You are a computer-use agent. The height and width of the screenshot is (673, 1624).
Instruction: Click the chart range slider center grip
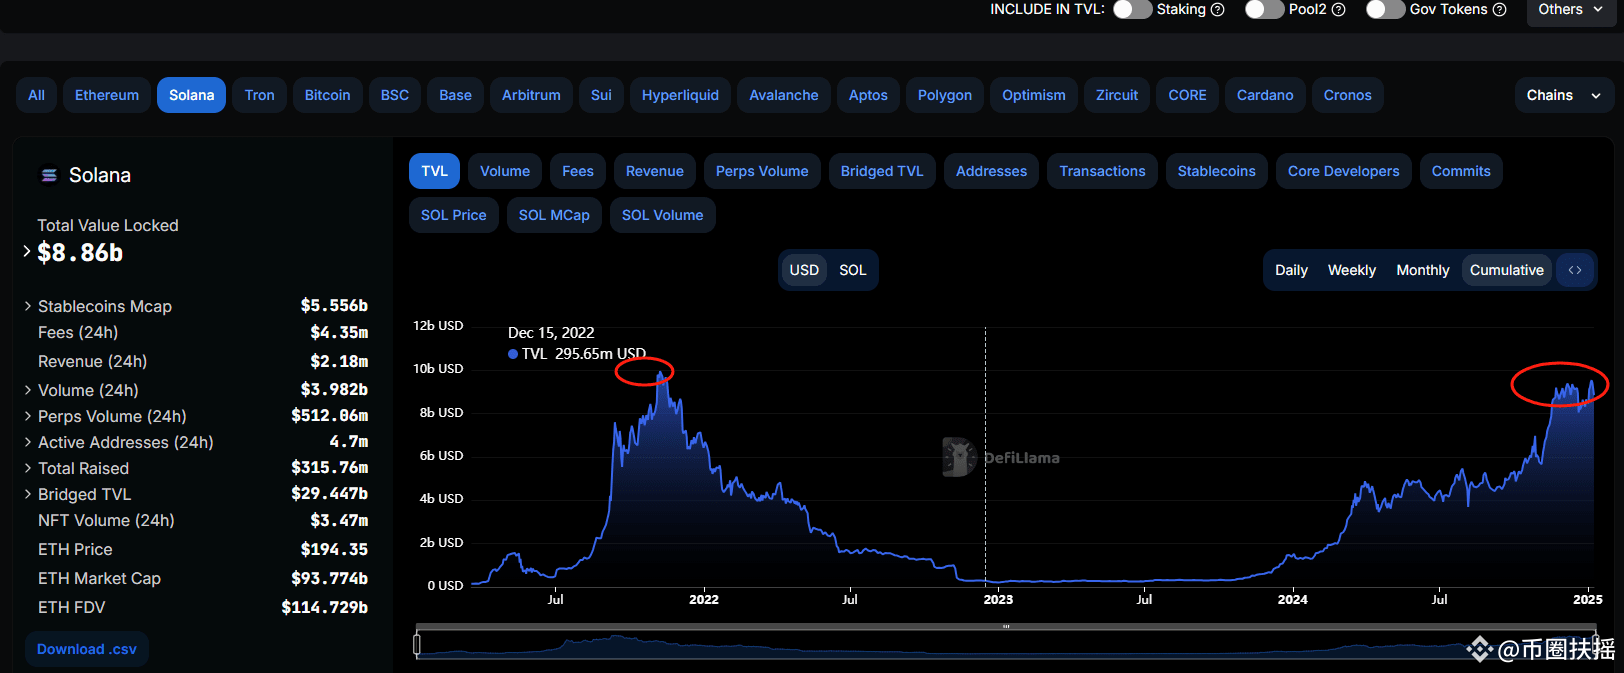pyautogui.click(x=1006, y=627)
